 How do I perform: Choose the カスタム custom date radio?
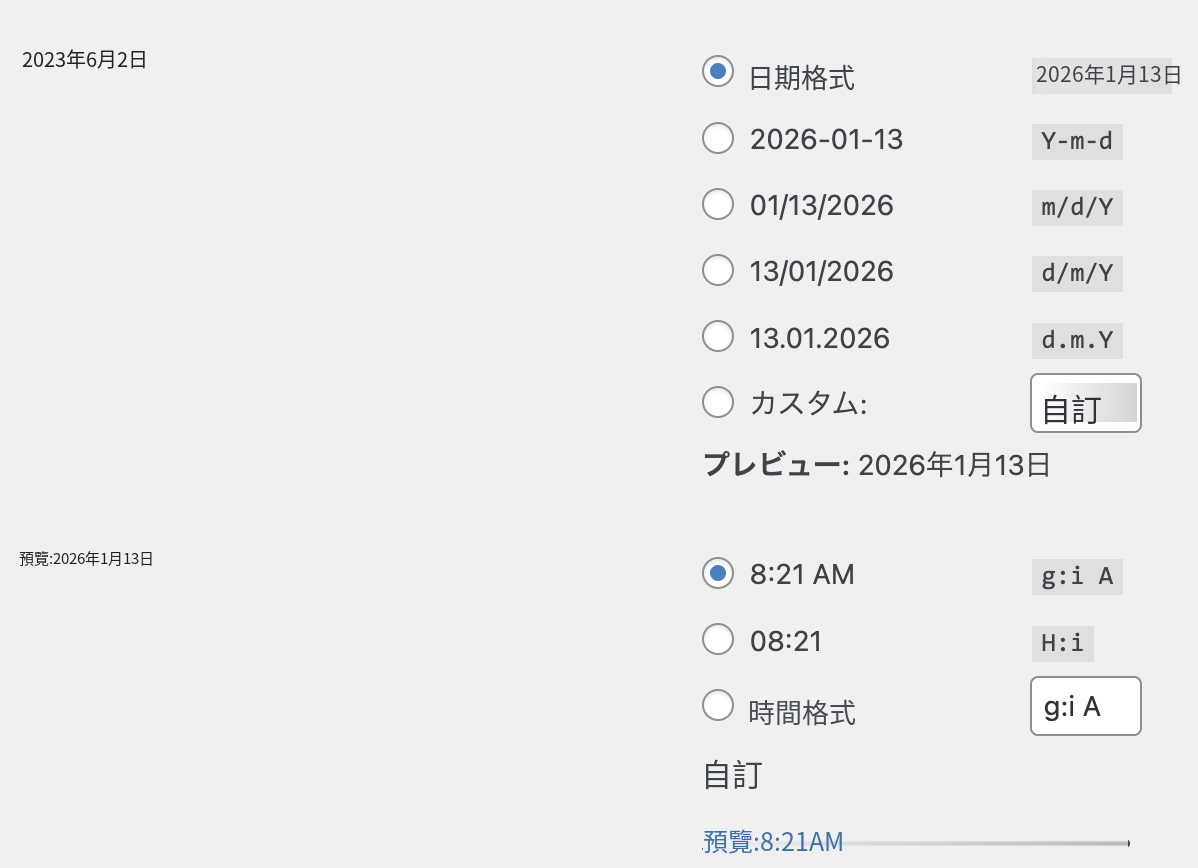coord(717,402)
